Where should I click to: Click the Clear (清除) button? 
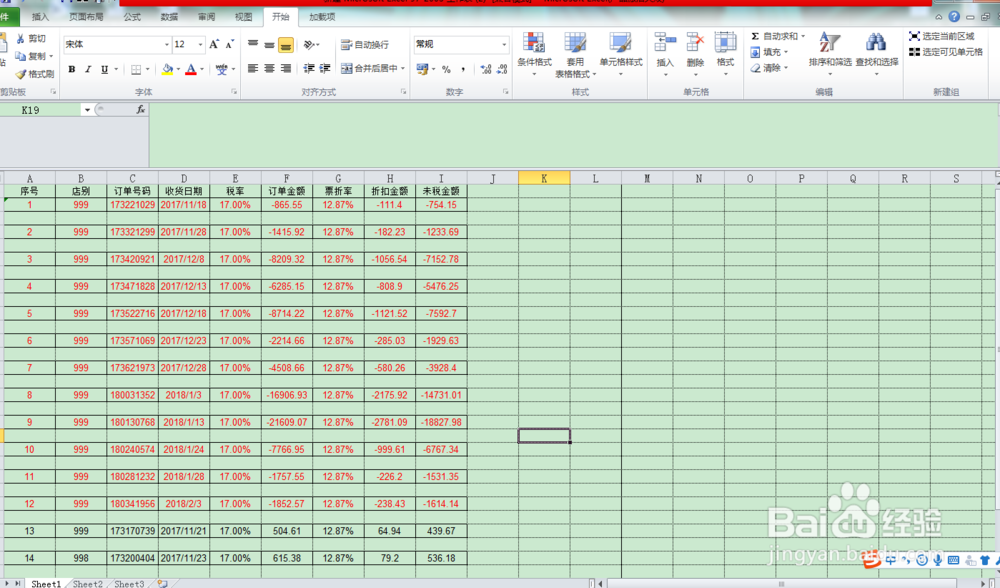pyautogui.click(x=770, y=68)
